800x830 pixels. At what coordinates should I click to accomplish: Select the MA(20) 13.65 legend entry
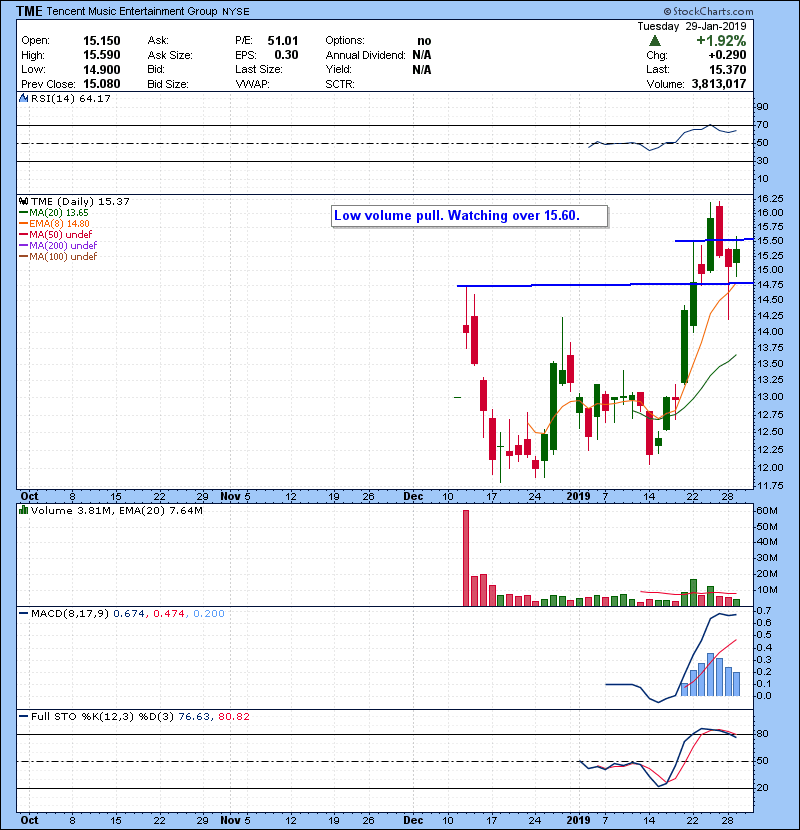[54, 212]
